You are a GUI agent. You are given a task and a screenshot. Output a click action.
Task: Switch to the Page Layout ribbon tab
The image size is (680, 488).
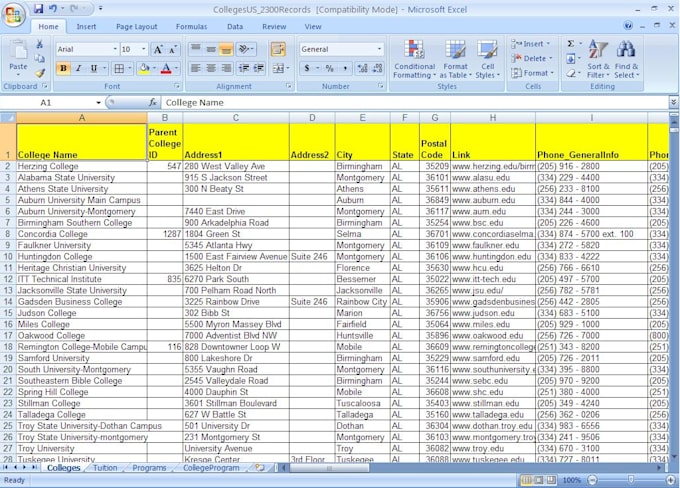point(136,27)
